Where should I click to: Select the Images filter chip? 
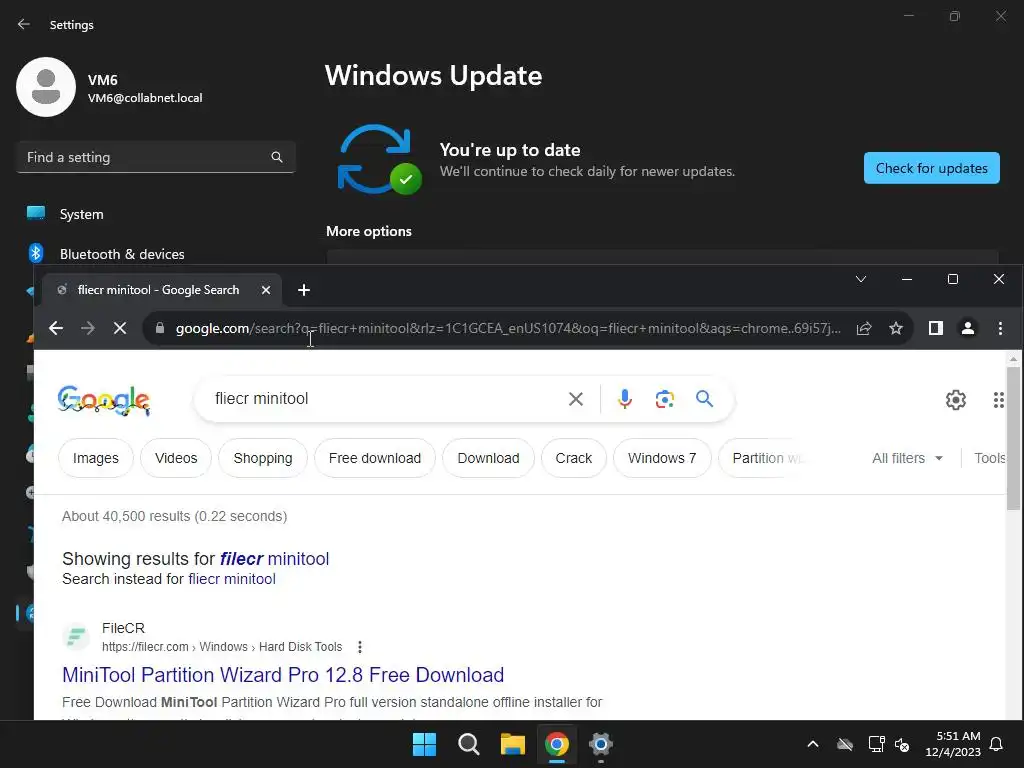coord(96,458)
